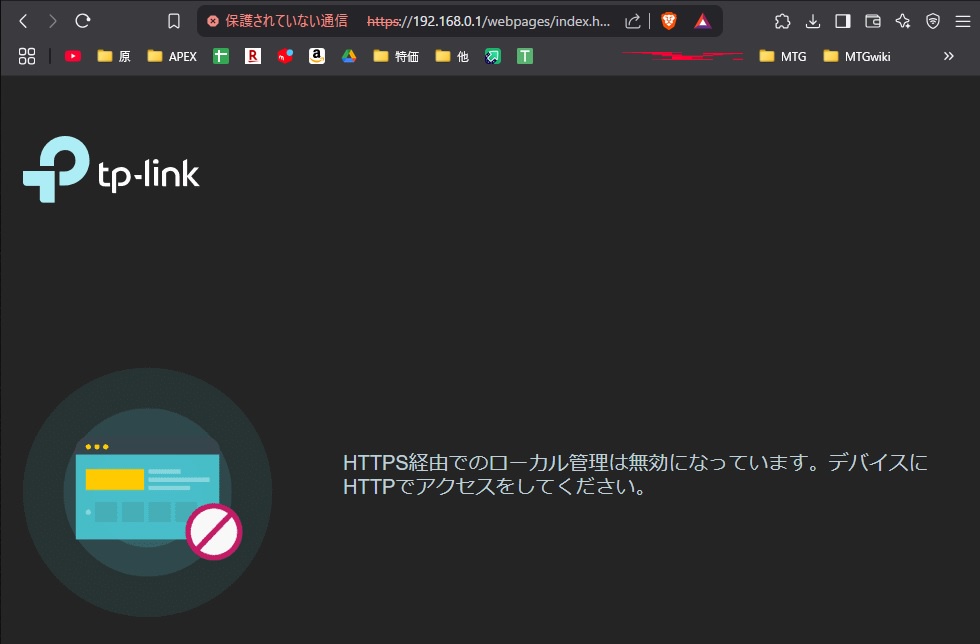The width and height of the screenshot is (980, 644).
Task: Toggle the browser sidebar panel
Action: [842, 21]
